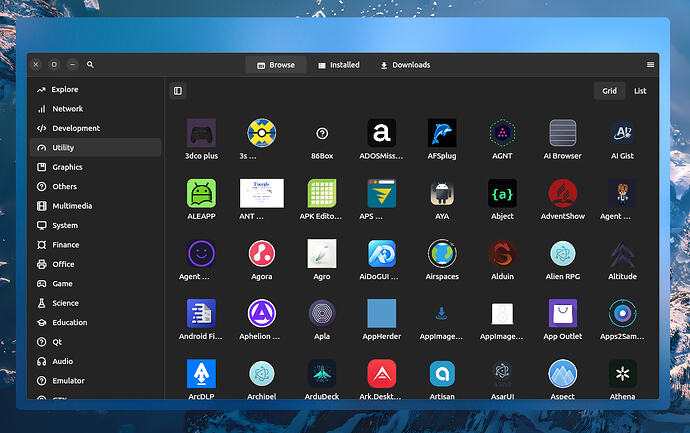
Task: Switch to the Installed tab
Action: (x=339, y=65)
